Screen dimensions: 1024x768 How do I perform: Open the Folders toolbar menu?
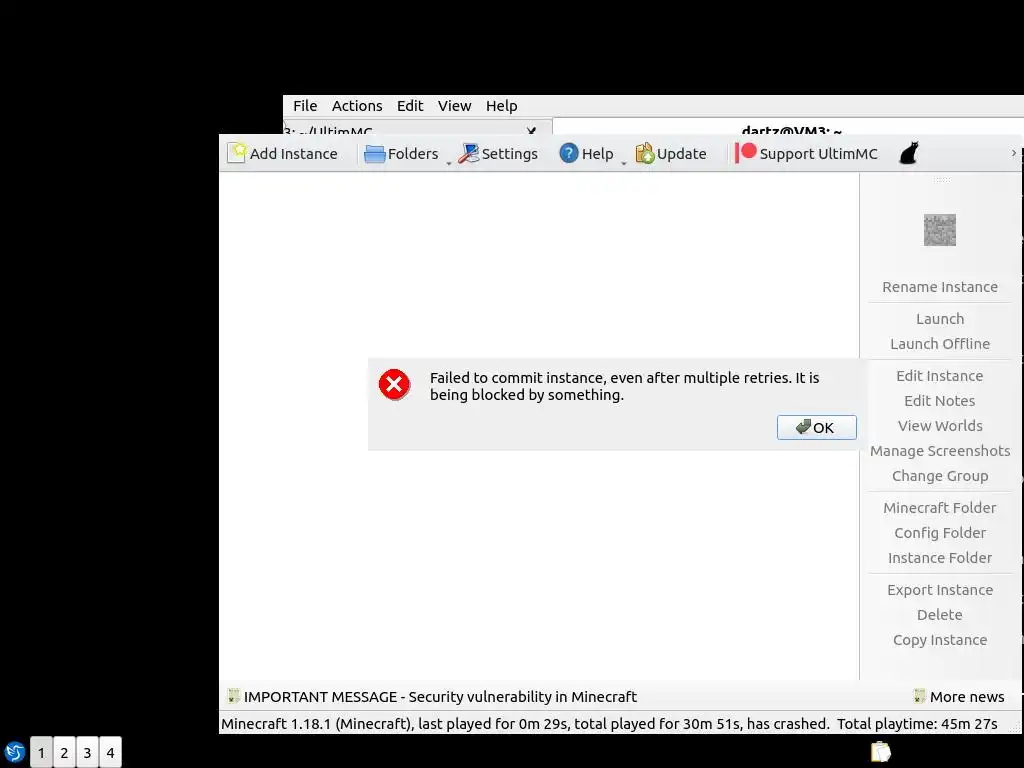coord(401,153)
